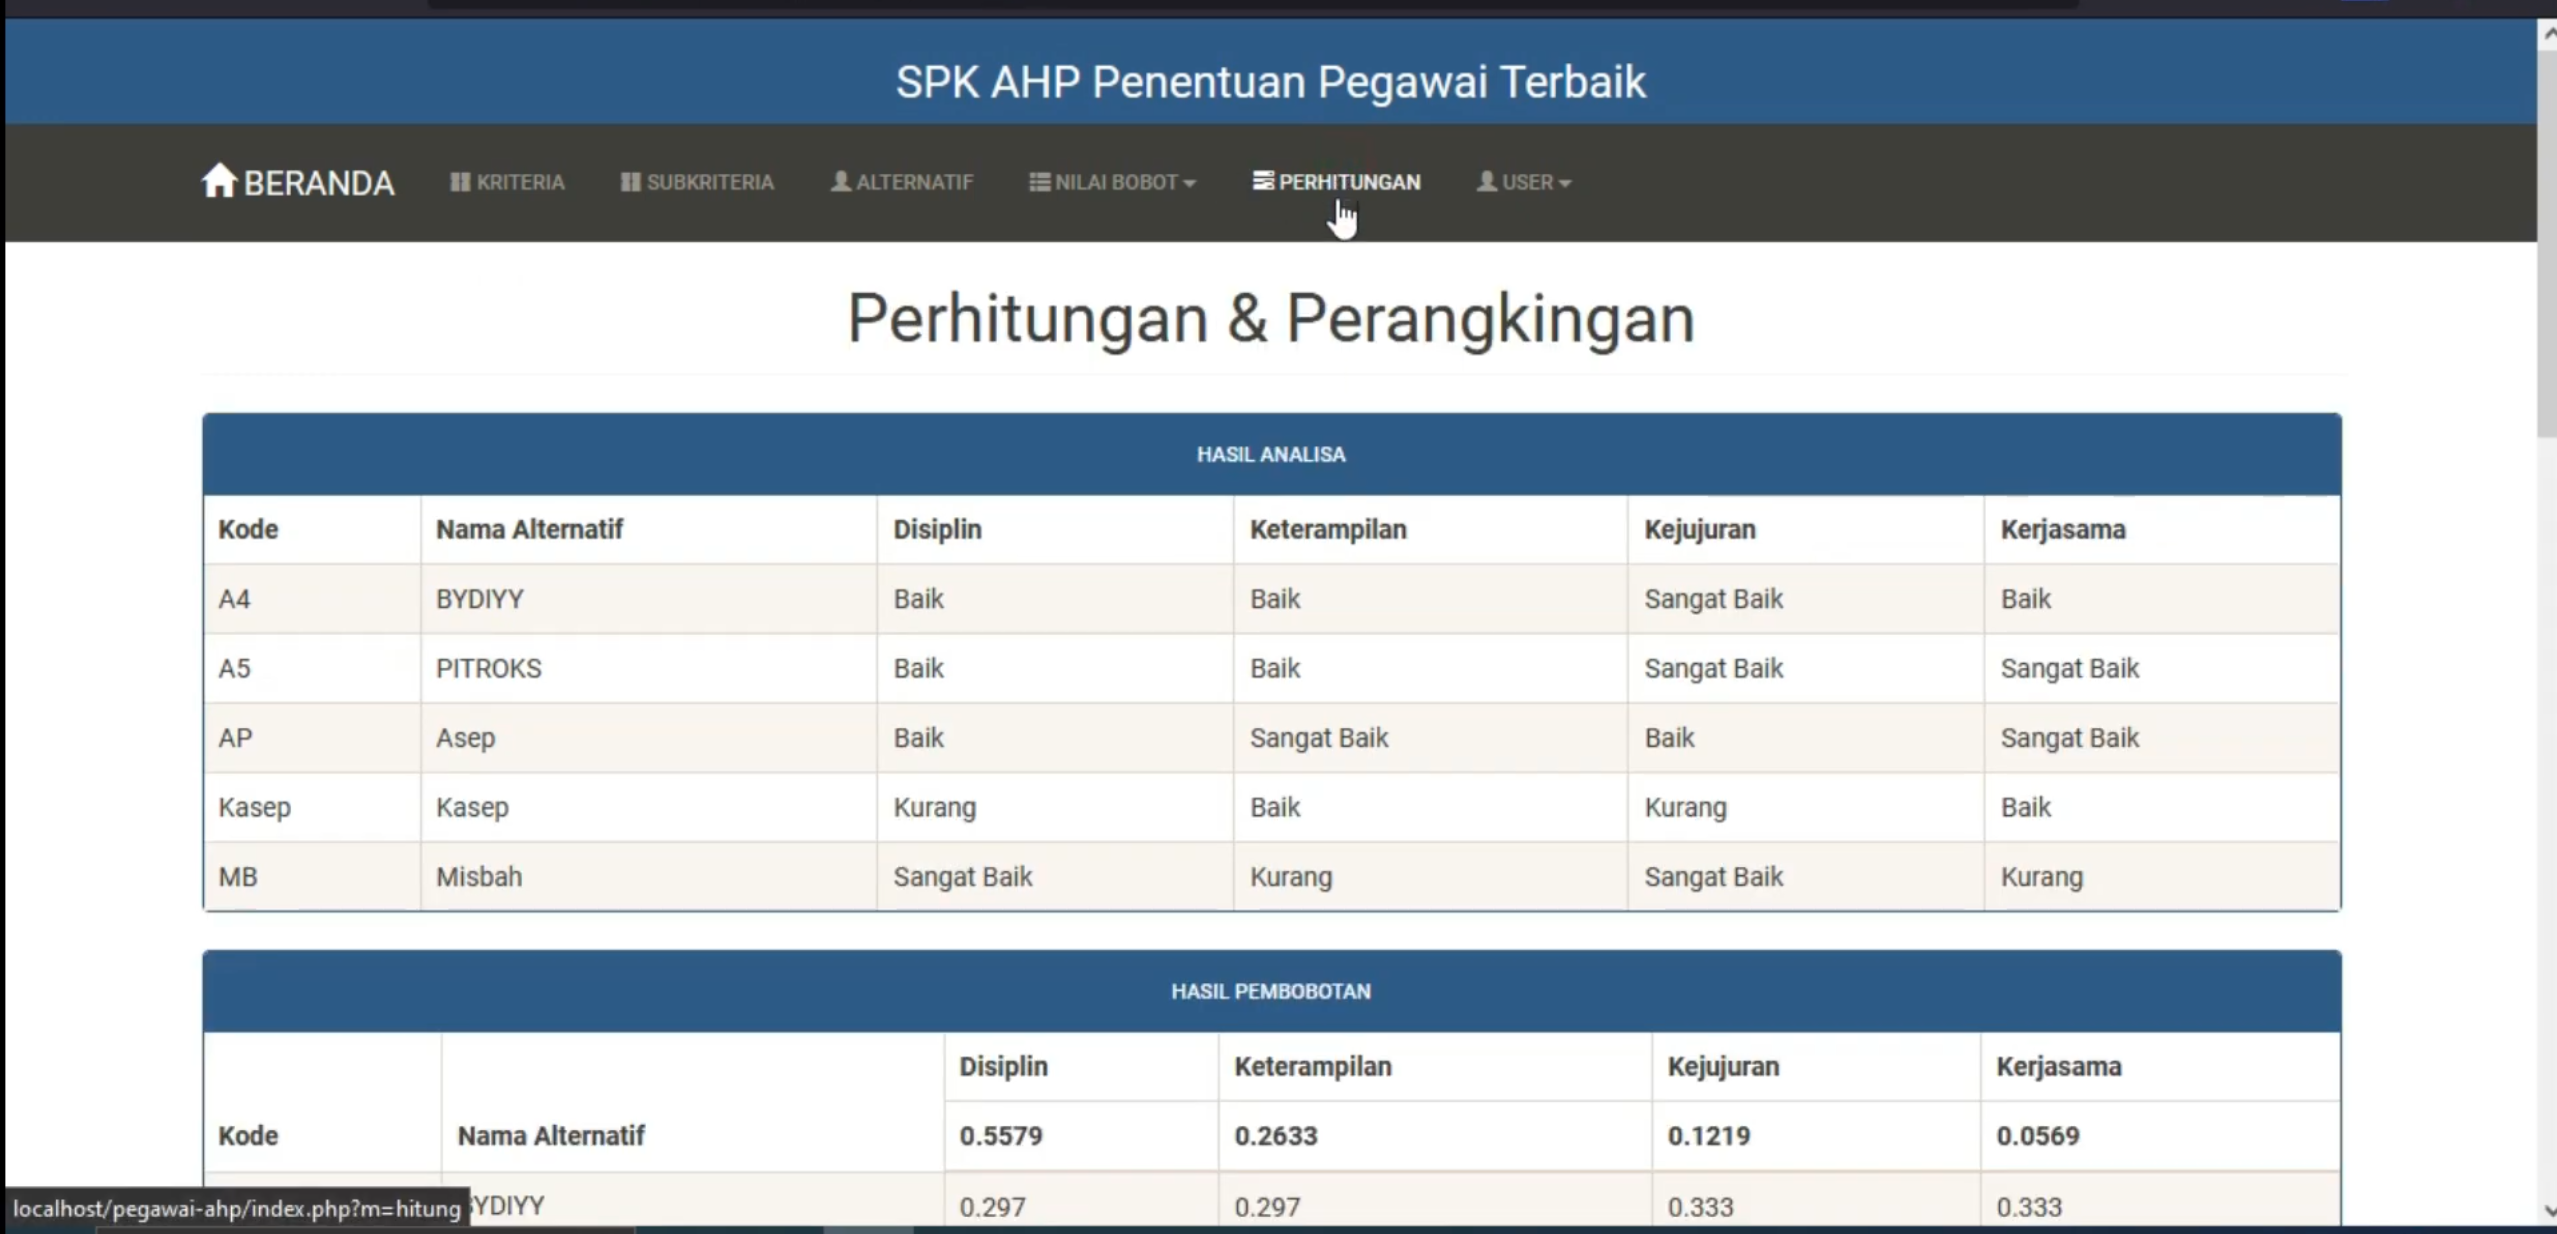Click the Subkriteria columns icon
The height and width of the screenshot is (1234, 2557).
[x=630, y=182]
